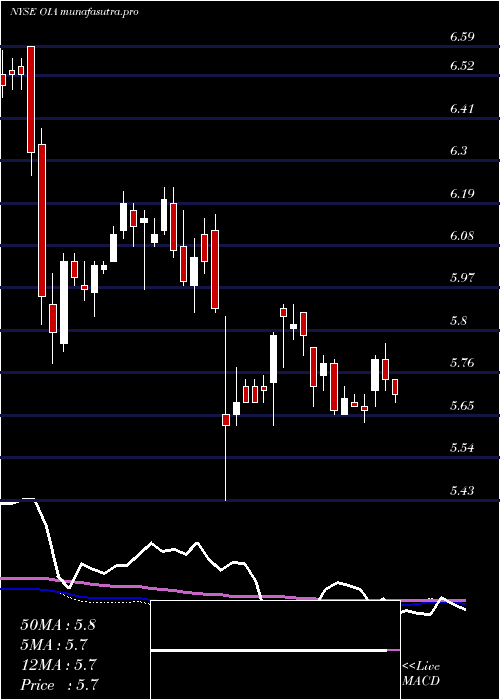Image resolution: width=500 pixels, height=700 pixels.
Task: Click the 6.3 price axis label
Action: click(x=458, y=151)
